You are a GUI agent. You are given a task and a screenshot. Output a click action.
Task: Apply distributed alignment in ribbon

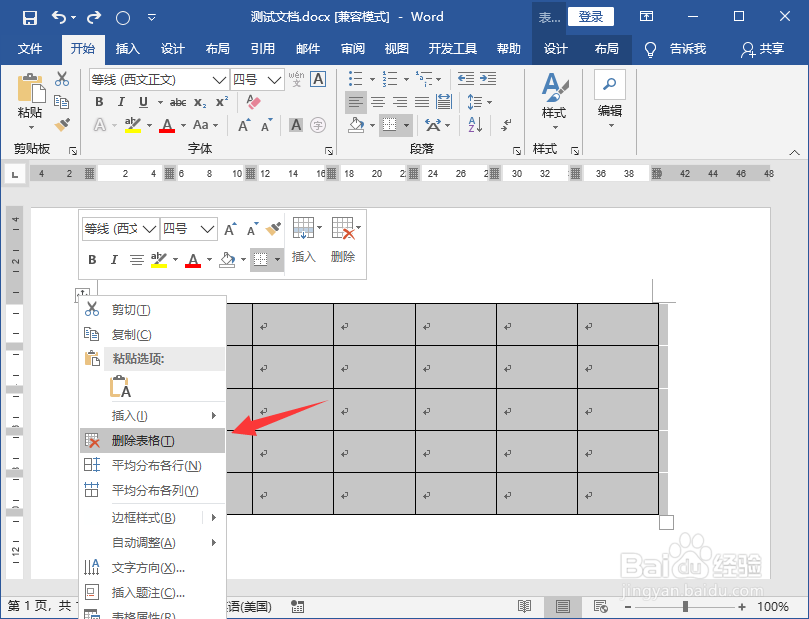pos(444,102)
